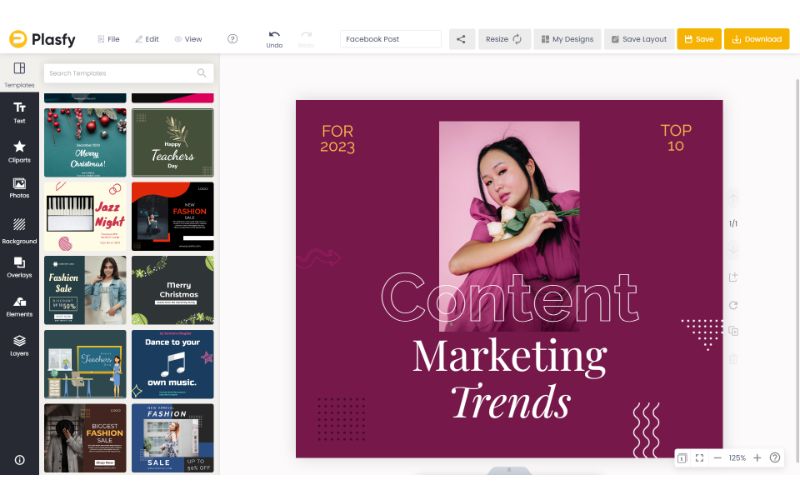Viewport: 800px width, 500px height.
Task: Zoom out with the minus icon
Action: (x=717, y=458)
